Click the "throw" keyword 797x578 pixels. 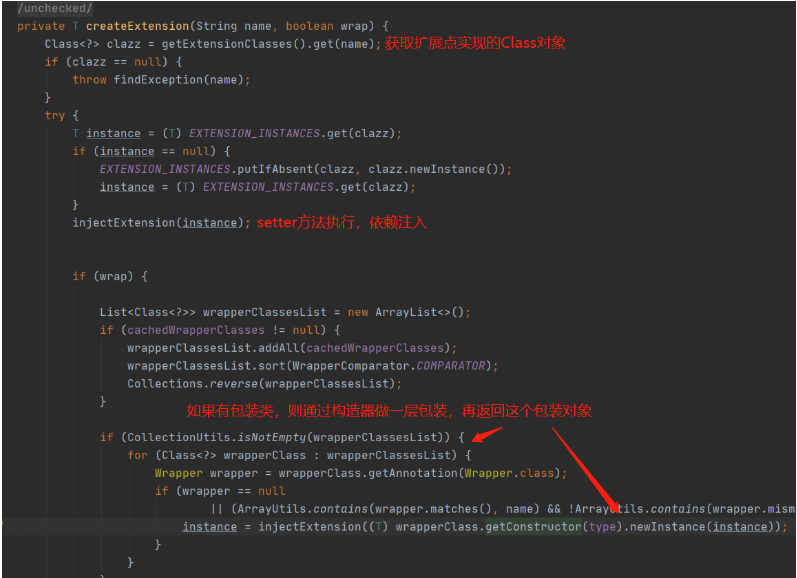click(89, 80)
